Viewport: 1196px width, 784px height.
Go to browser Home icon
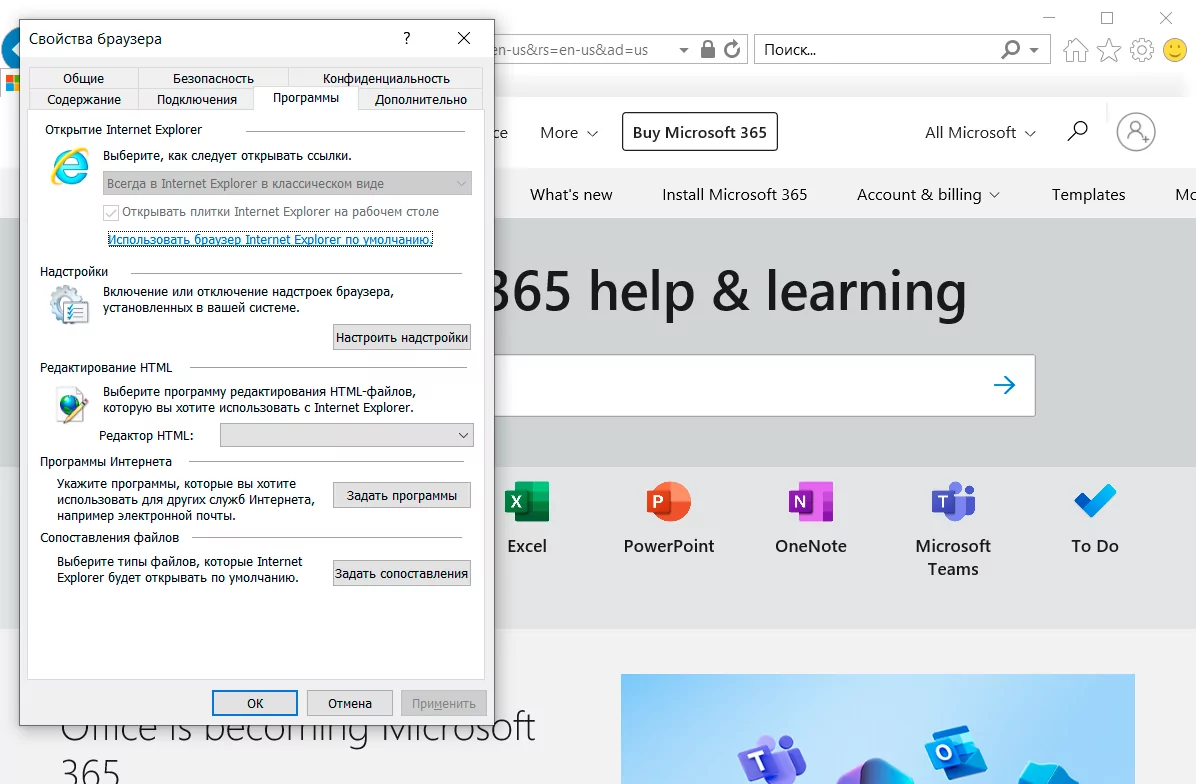[1075, 50]
